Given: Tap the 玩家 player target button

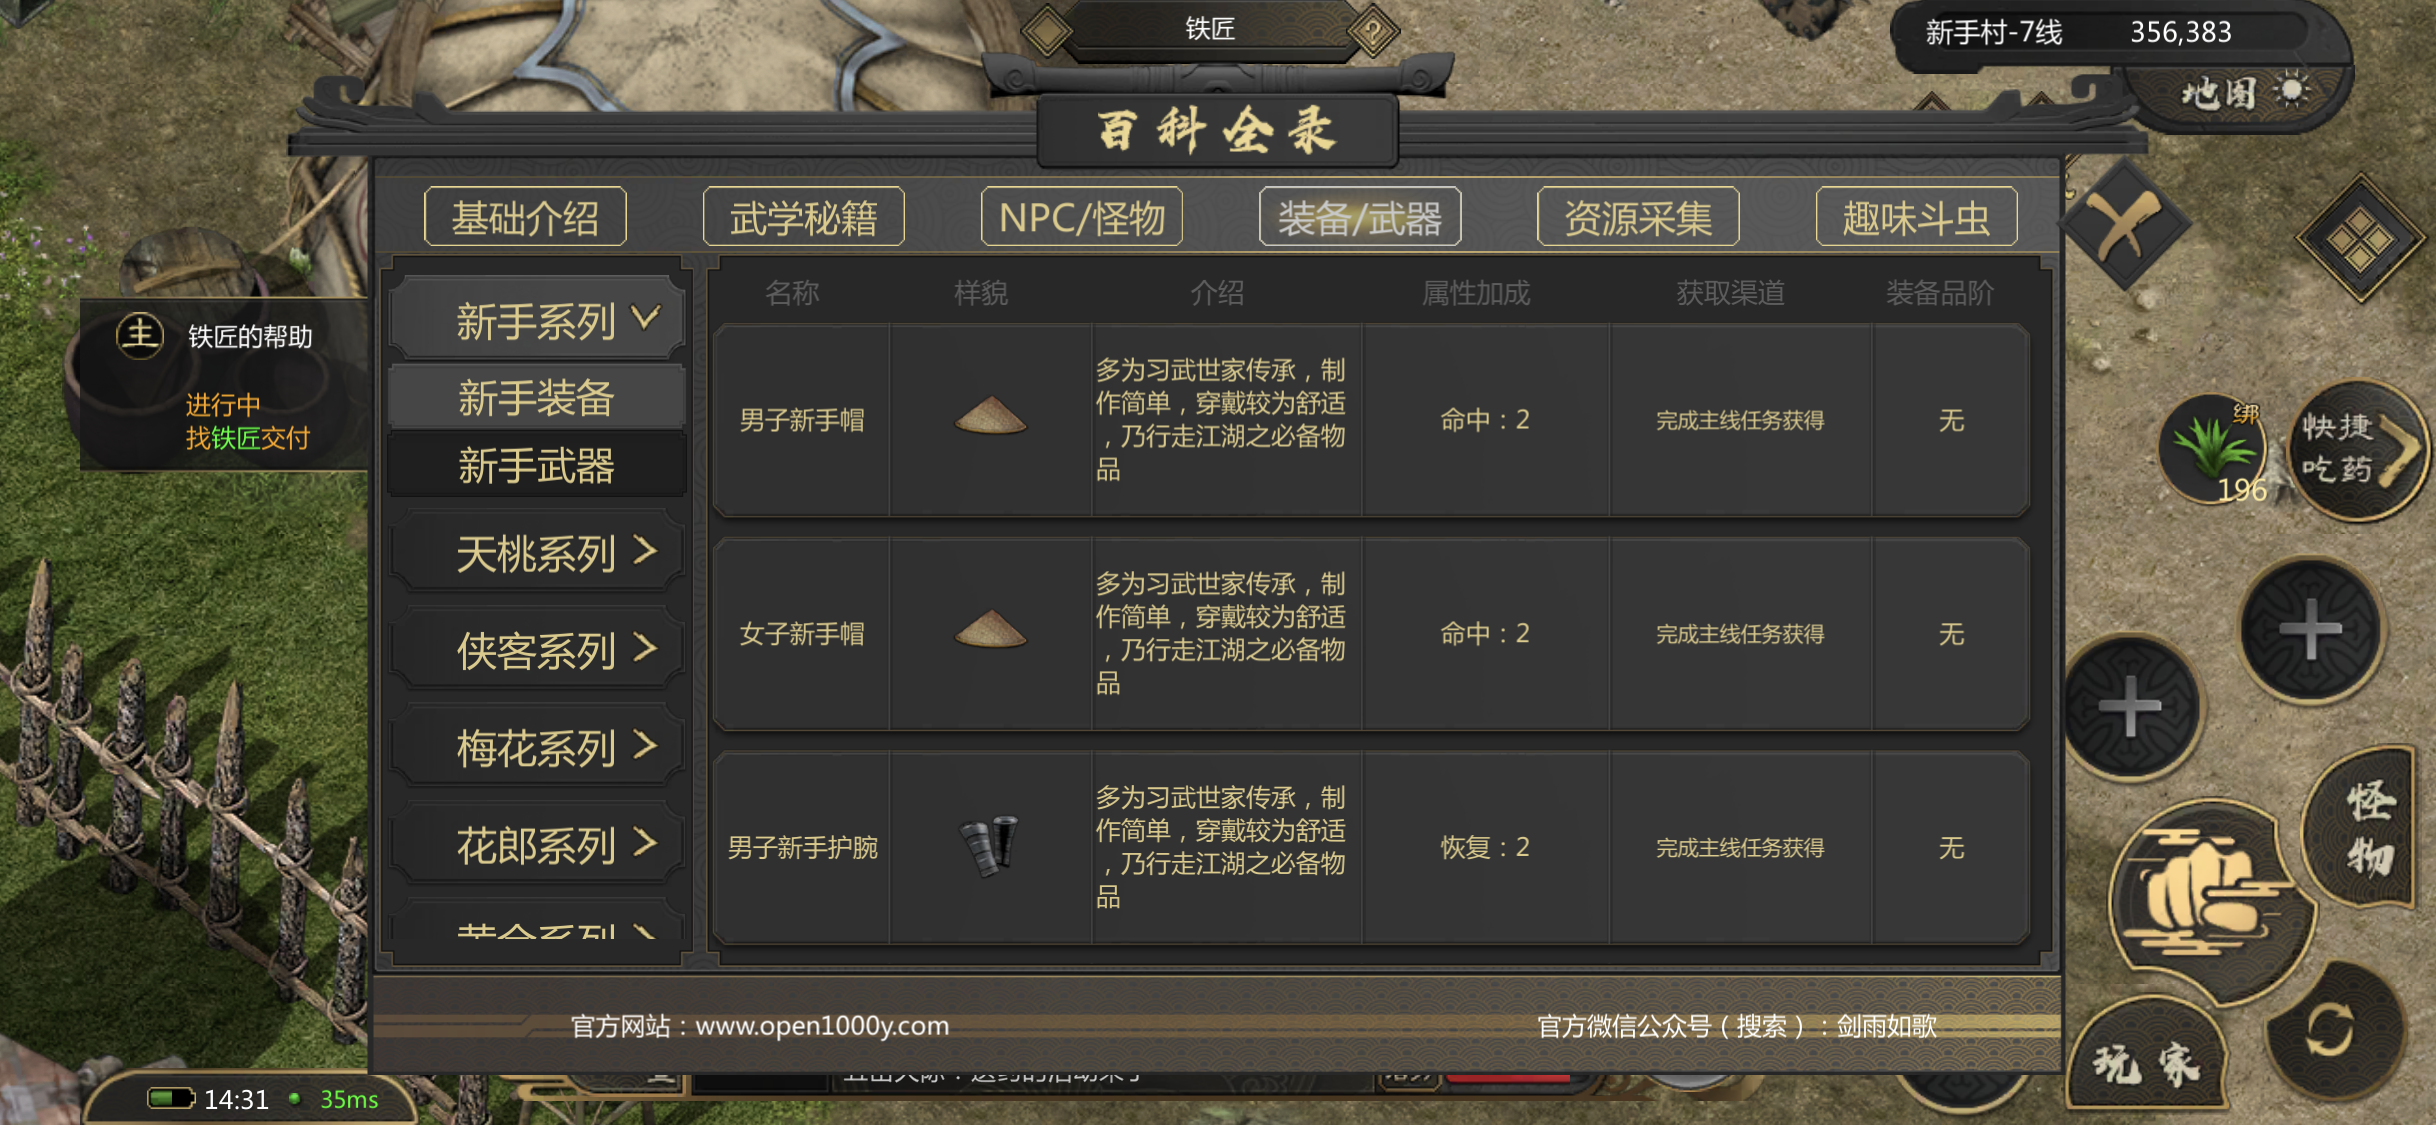Looking at the screenshot, I should [2148, 1064].
